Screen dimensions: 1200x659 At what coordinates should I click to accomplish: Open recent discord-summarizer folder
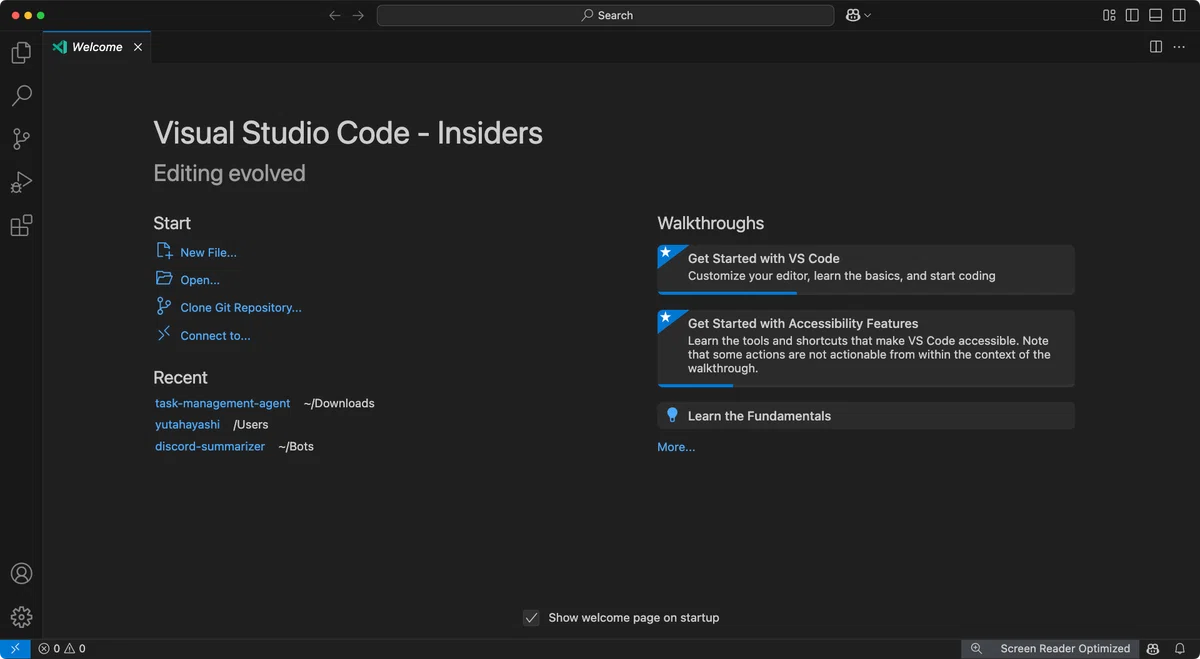(210, 446)
